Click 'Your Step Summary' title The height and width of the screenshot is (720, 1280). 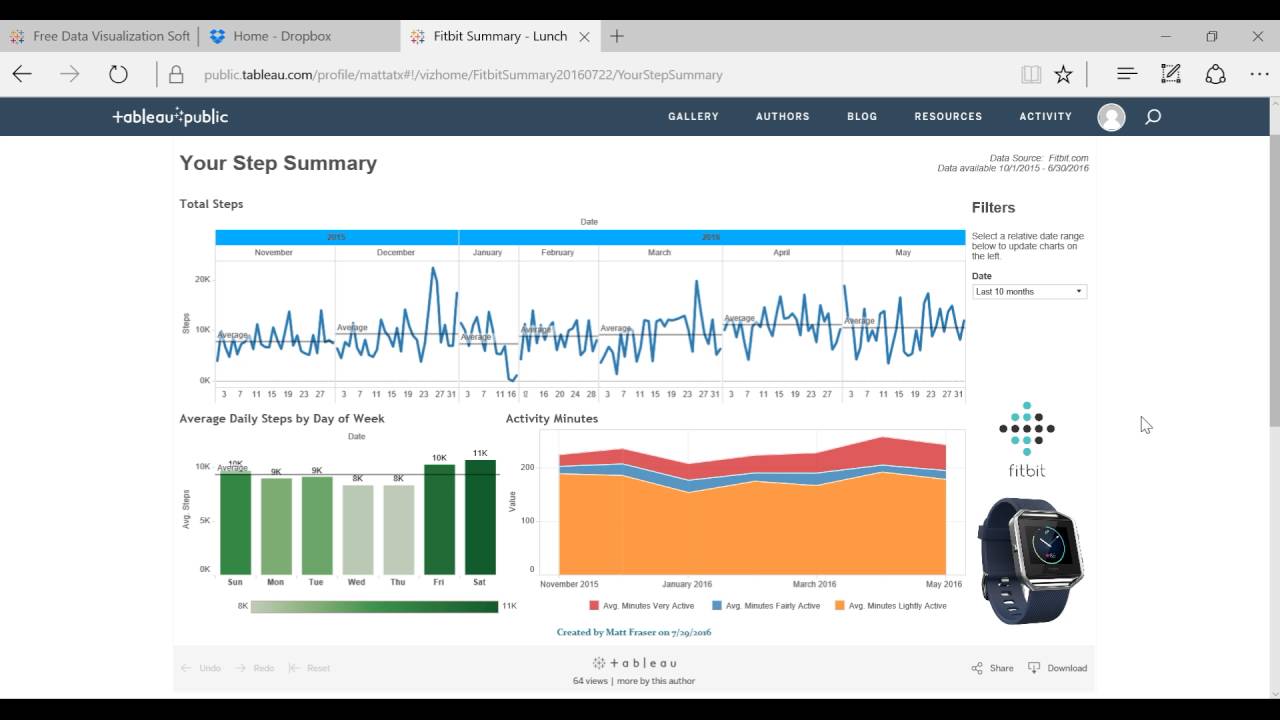tap(278, 163)
